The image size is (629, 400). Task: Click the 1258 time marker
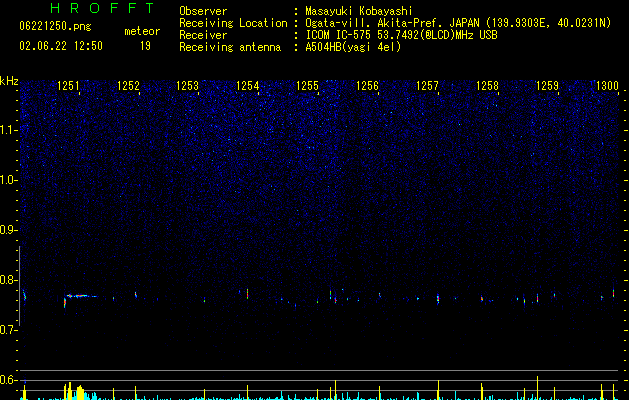pyautogui.click(x=487, y=86)
